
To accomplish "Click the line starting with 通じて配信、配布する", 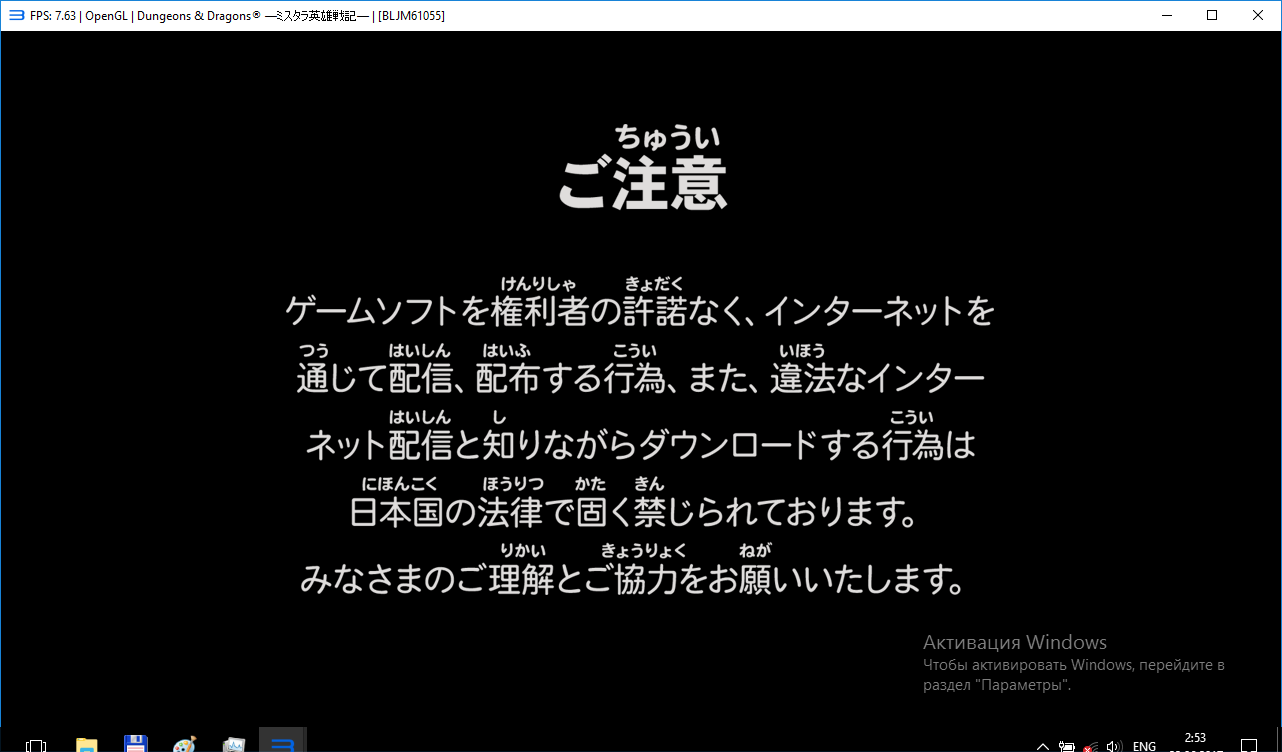I will [x=640, y=379].
